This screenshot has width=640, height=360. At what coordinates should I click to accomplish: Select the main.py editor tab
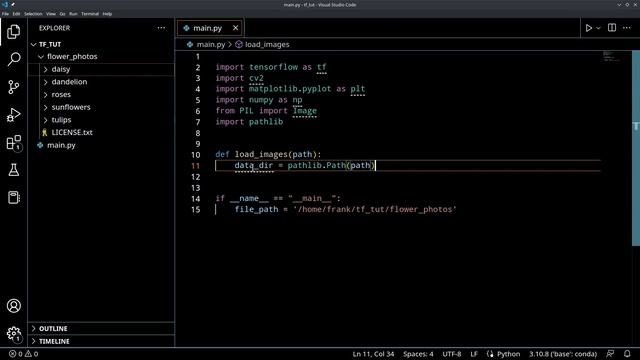211,28
